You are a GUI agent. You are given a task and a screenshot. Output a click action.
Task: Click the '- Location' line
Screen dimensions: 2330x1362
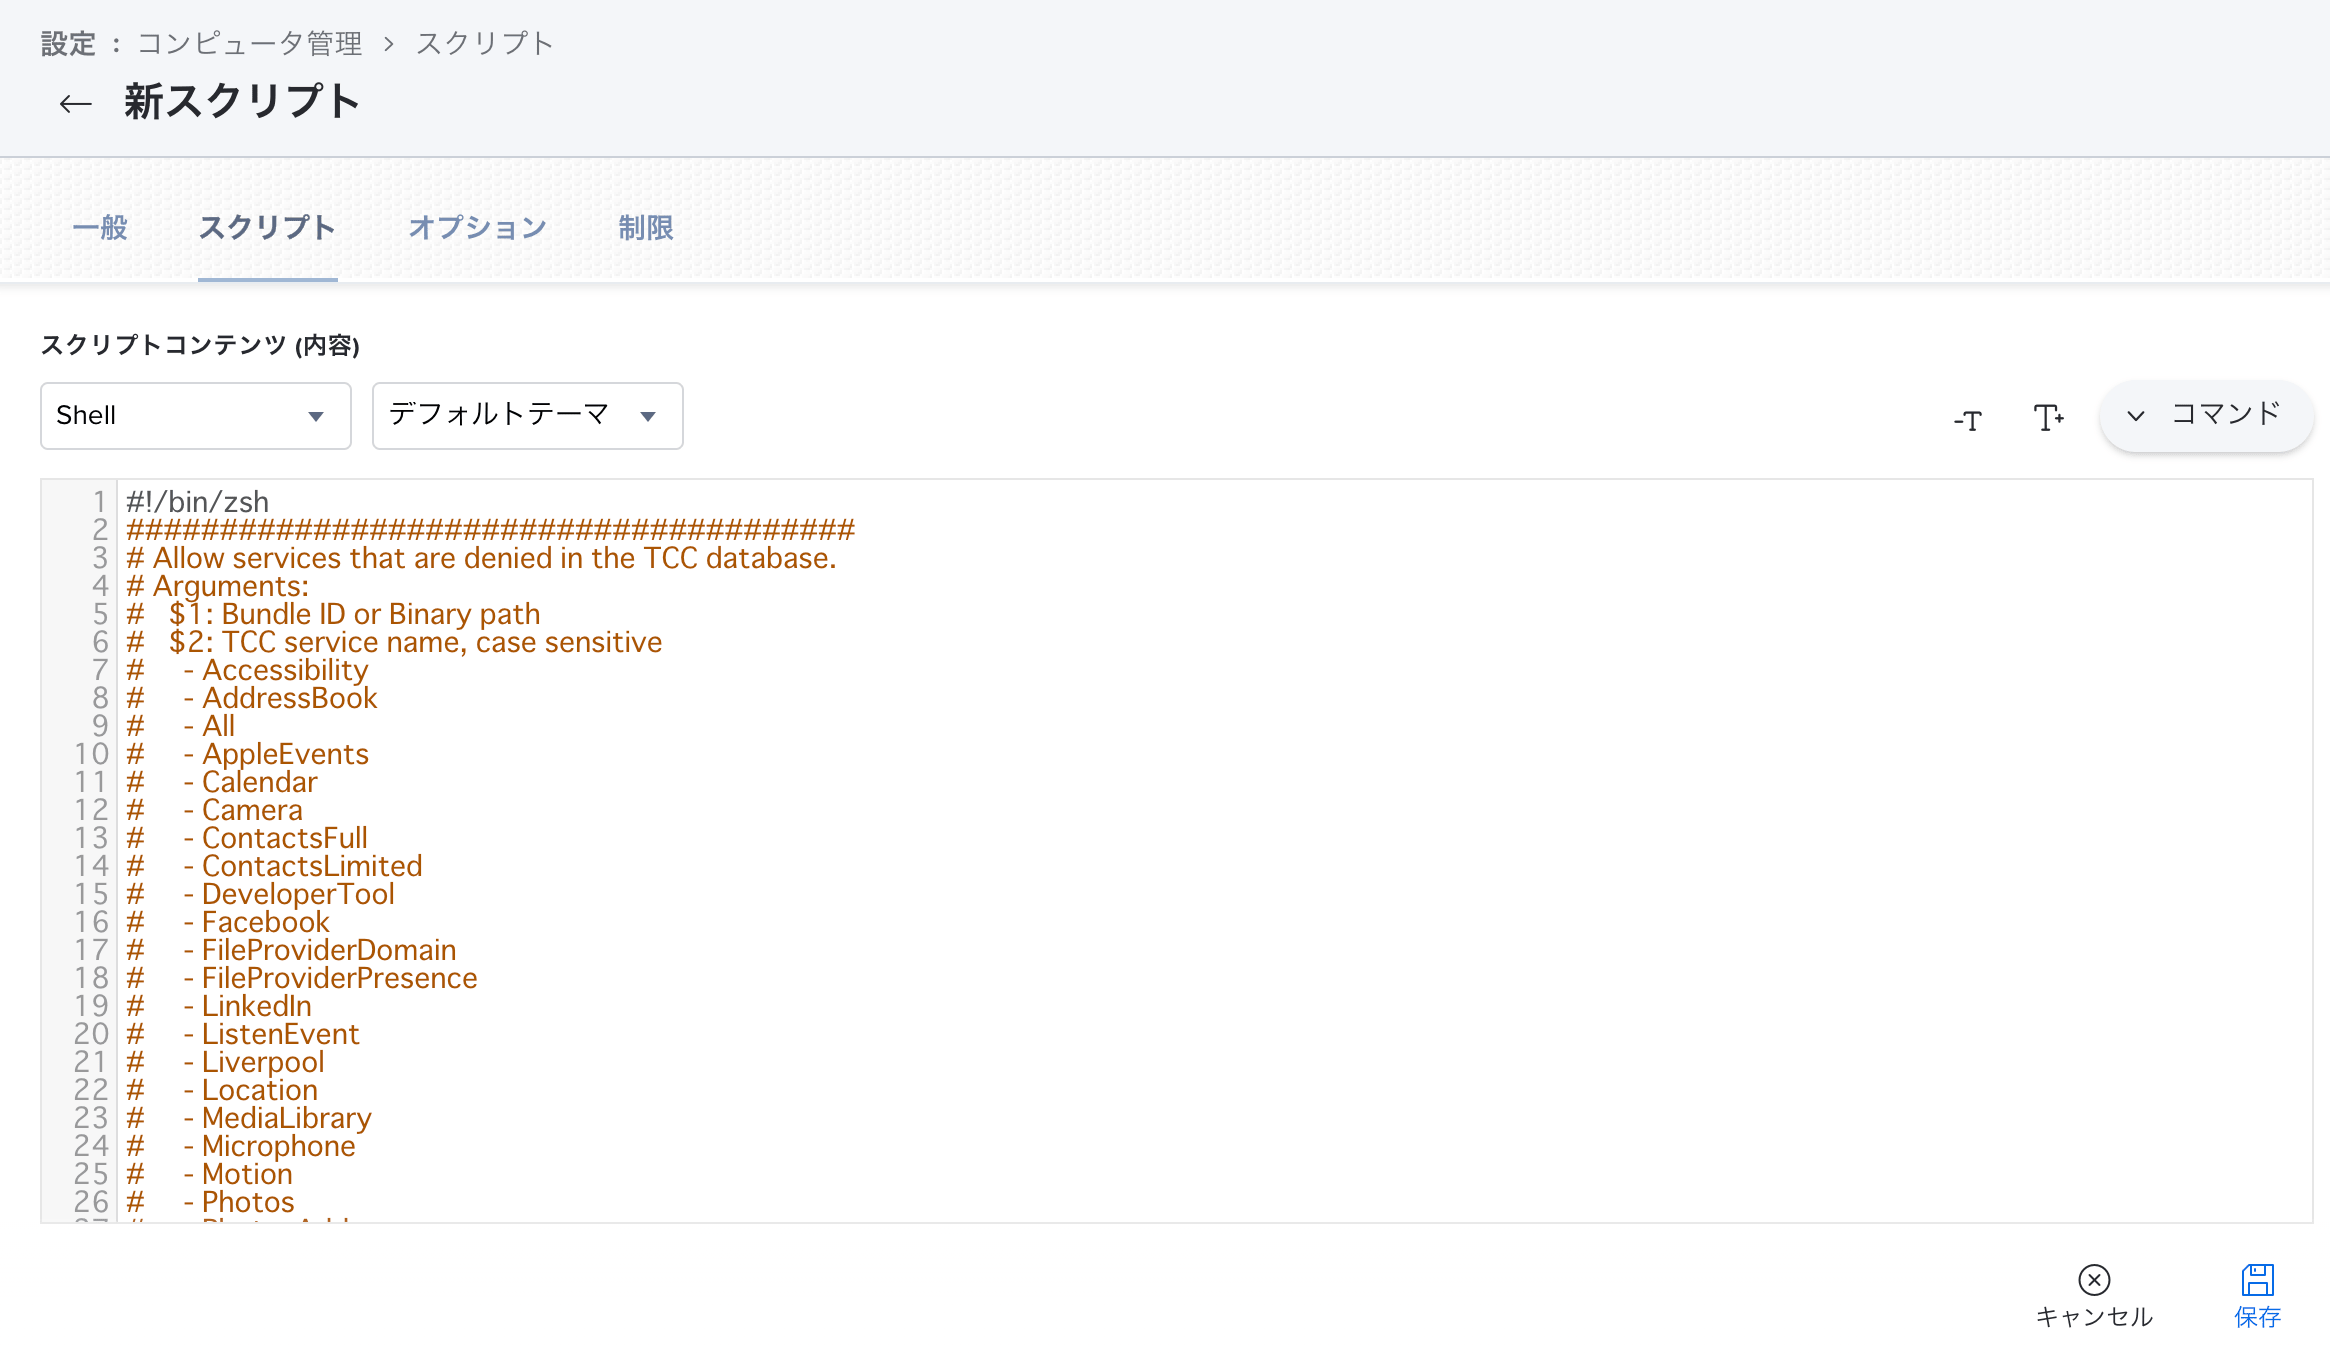[x=223, y=1090]
